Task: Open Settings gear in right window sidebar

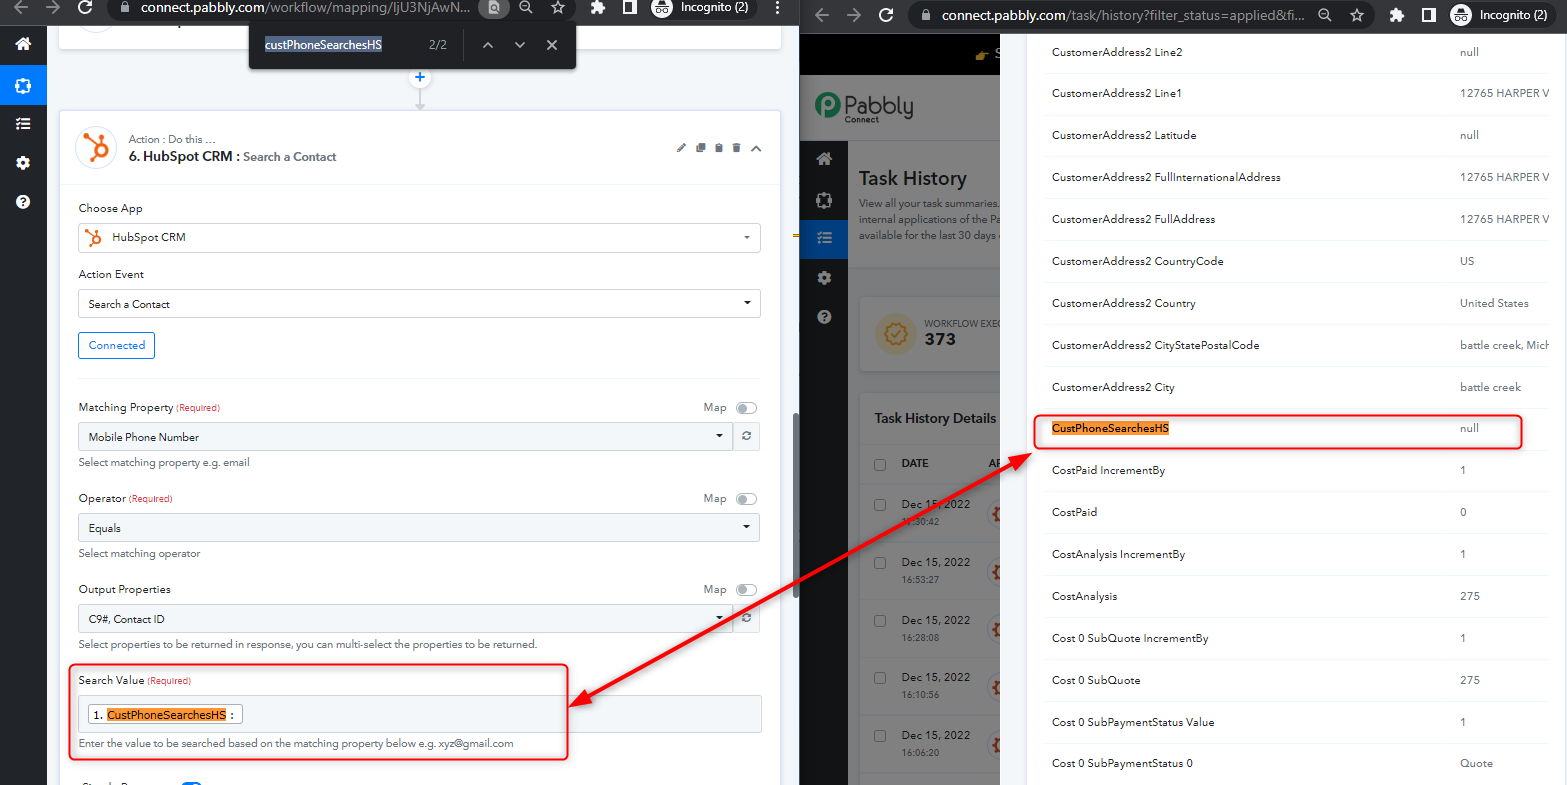Action: (824, 278)
